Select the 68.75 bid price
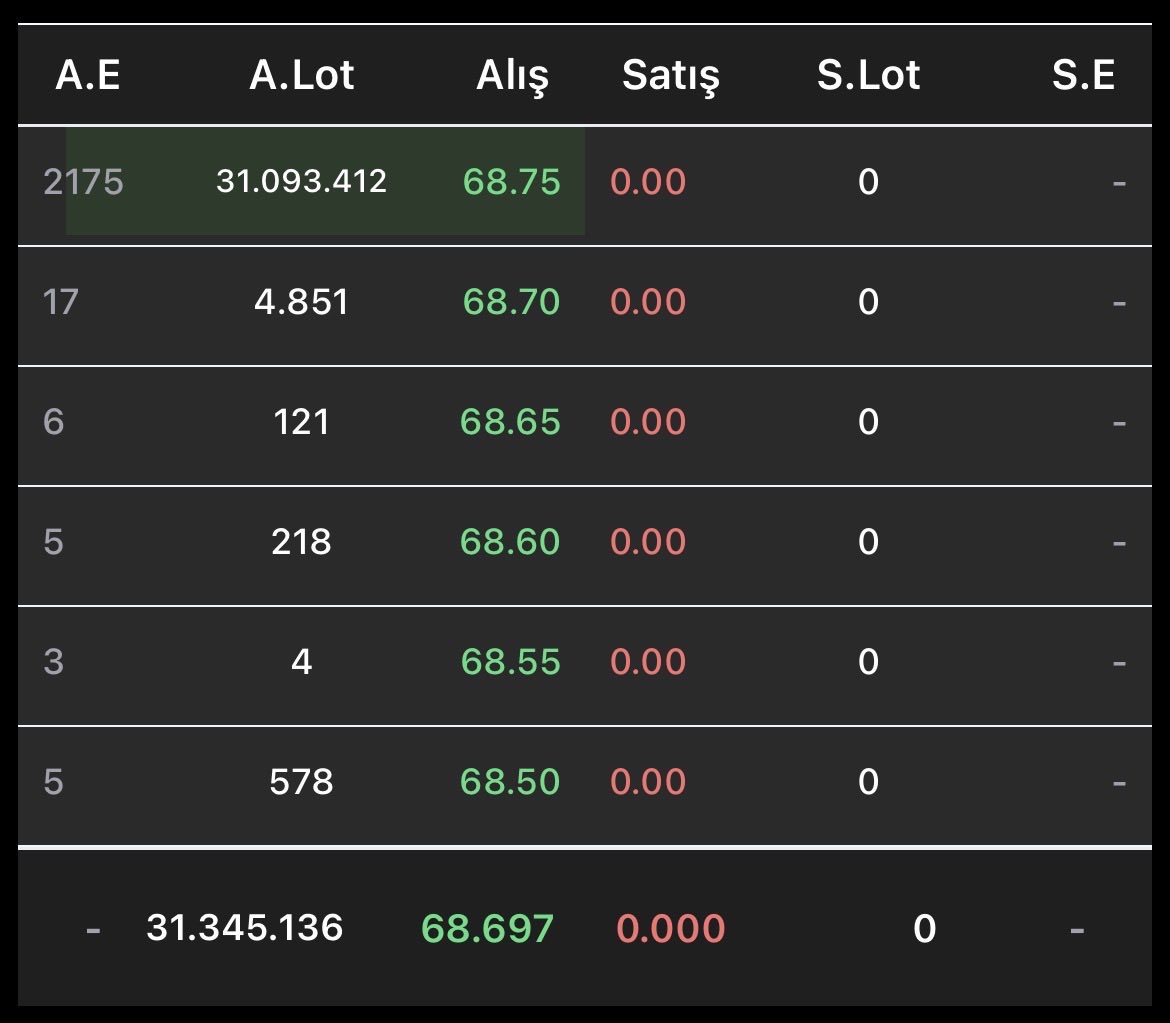 click(x=511, y=182)
